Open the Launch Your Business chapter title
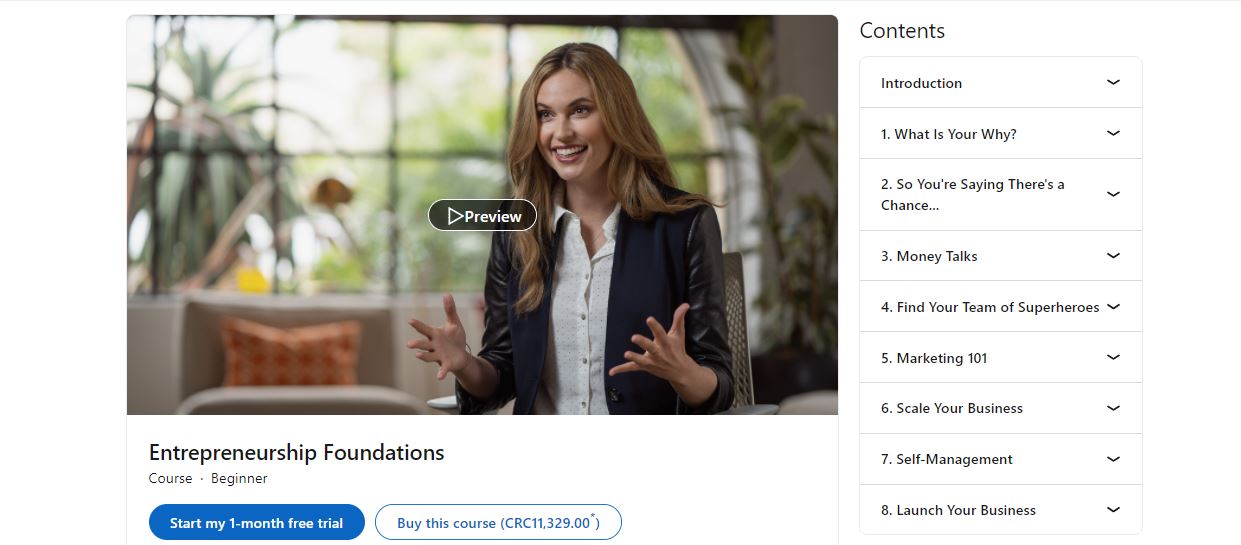Screen dimensions: 1241x545 tap(958, 510)
